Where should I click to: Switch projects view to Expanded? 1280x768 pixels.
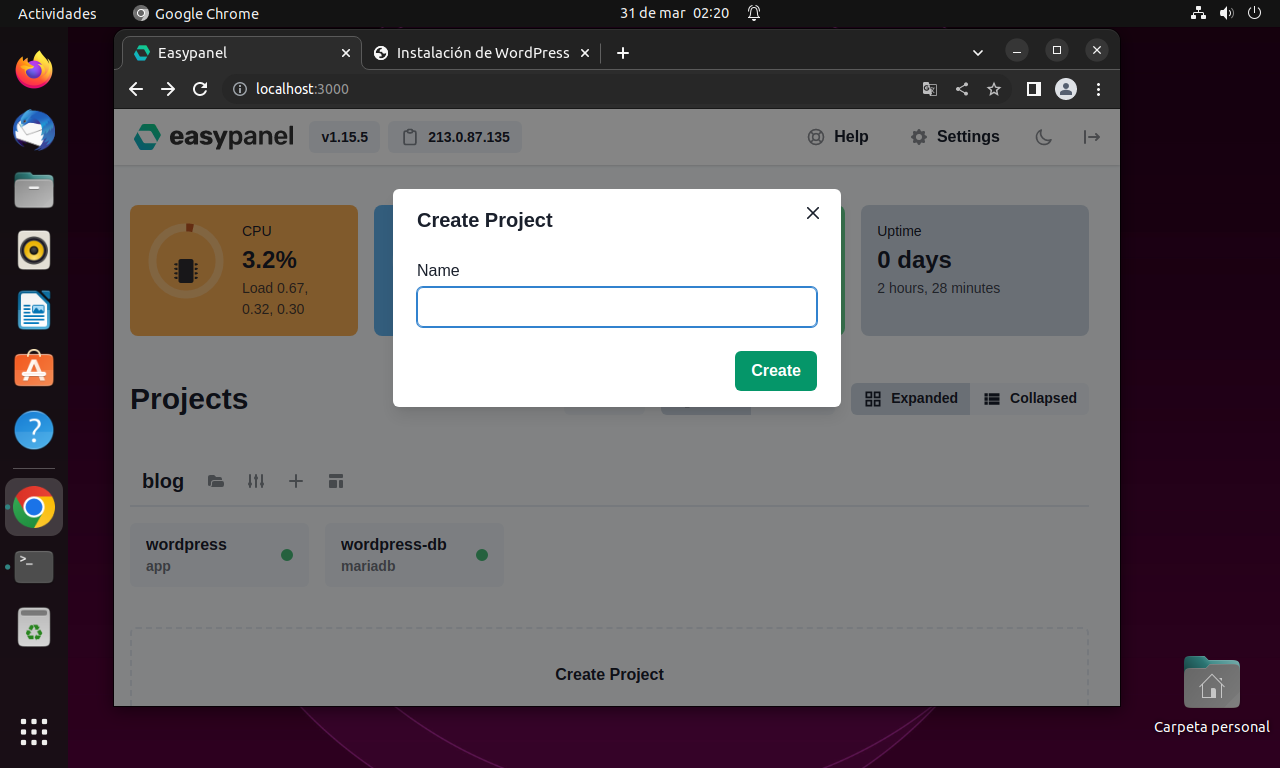[910, 398]
